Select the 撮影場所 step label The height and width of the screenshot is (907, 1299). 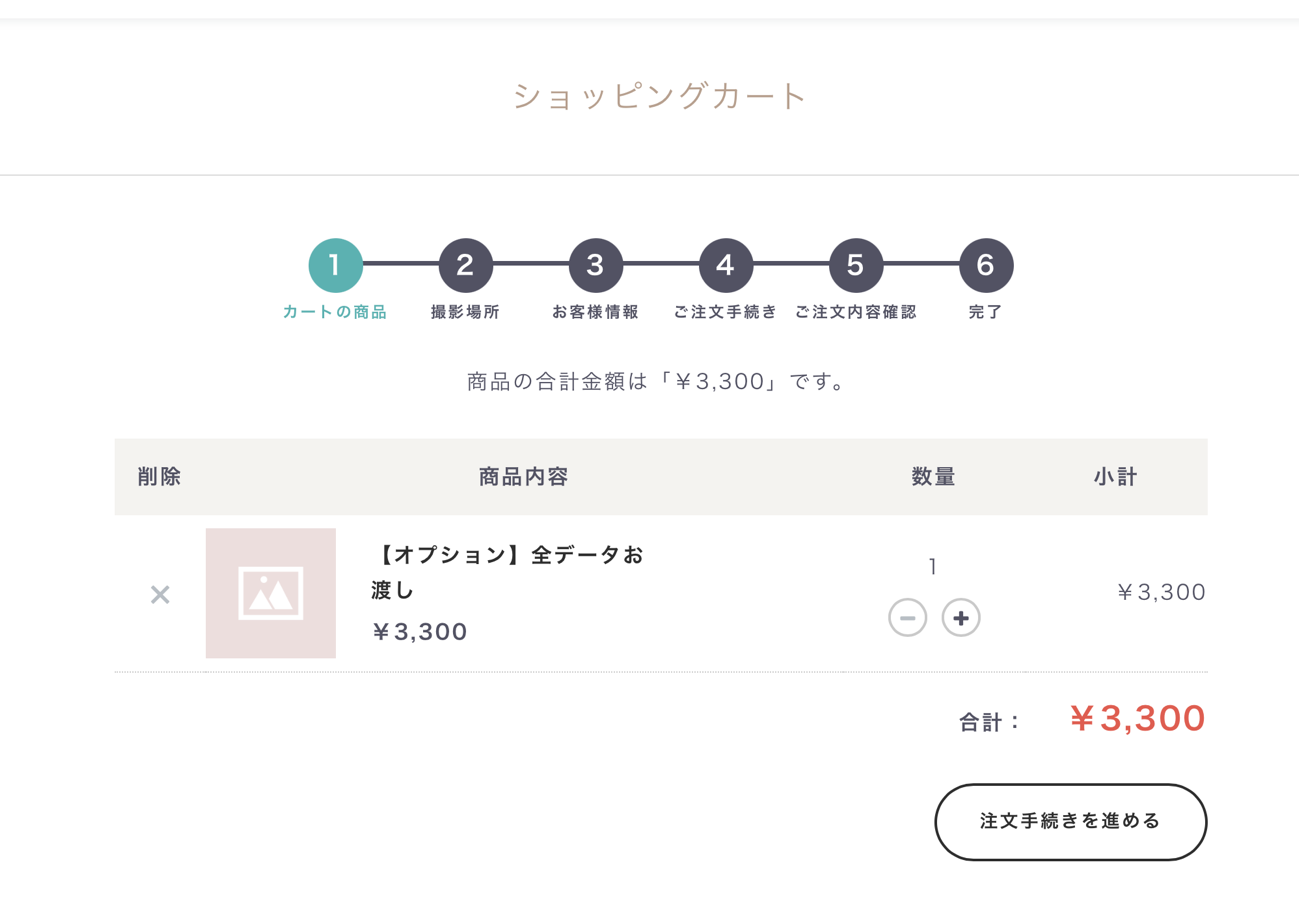[x=465, y=312]
